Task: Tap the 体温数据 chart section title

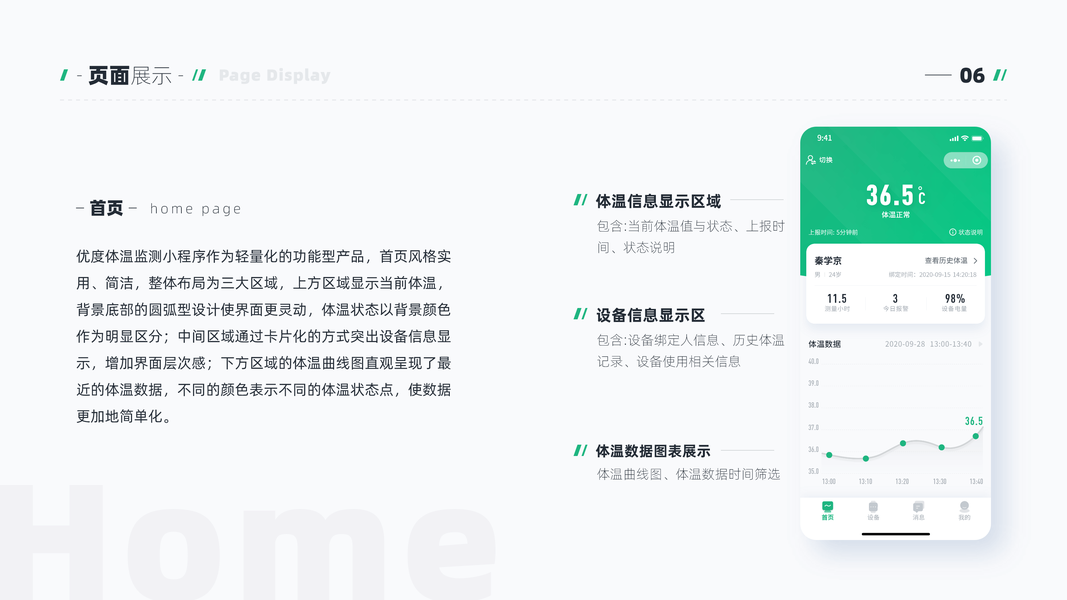Action: point(825,344)
